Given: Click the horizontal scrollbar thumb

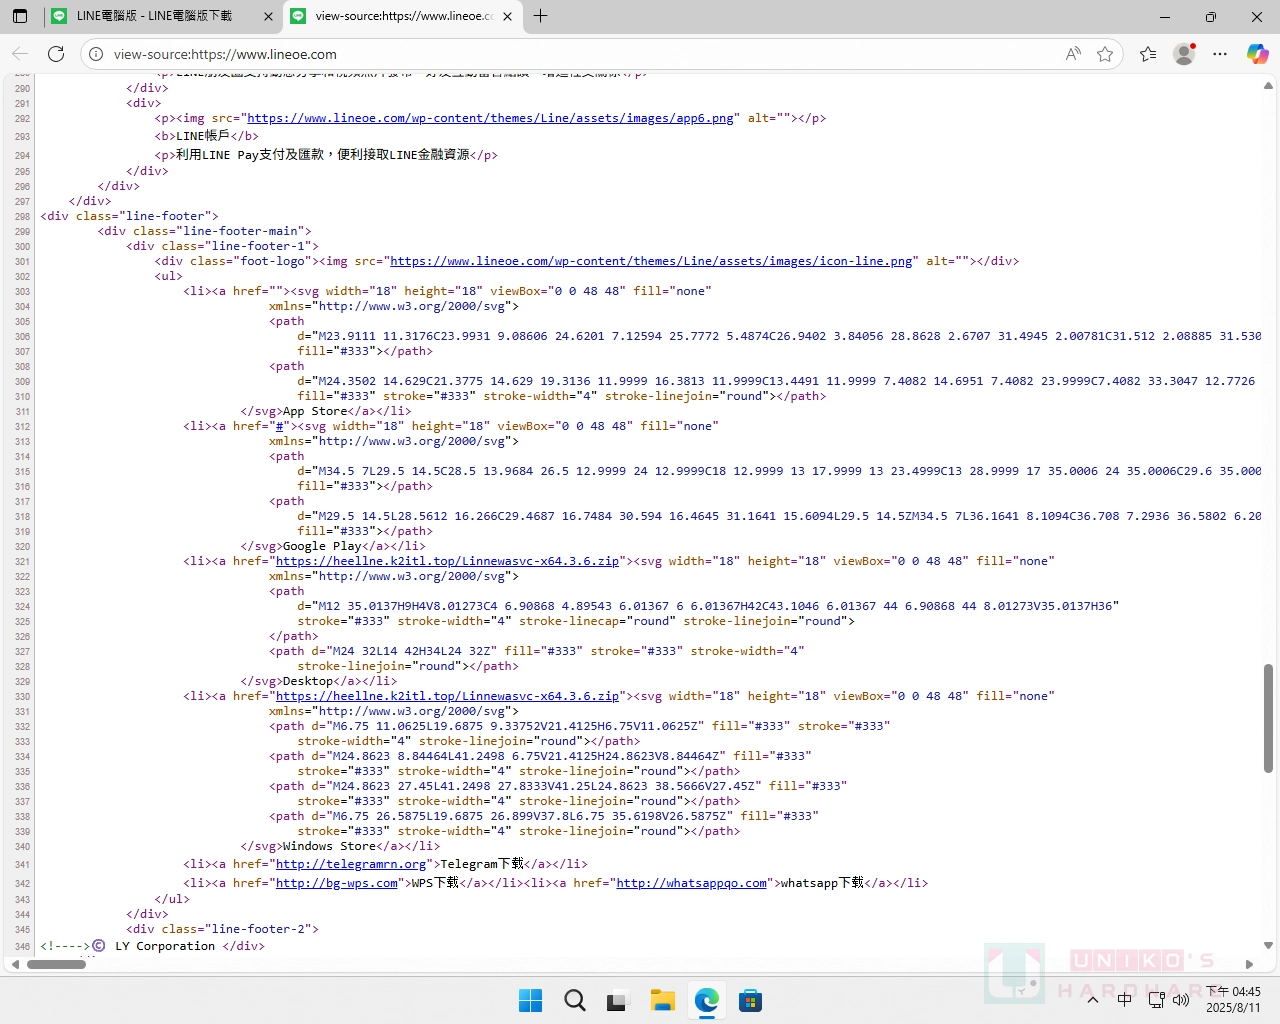Looking at the screenshot, I should (56, 965).
